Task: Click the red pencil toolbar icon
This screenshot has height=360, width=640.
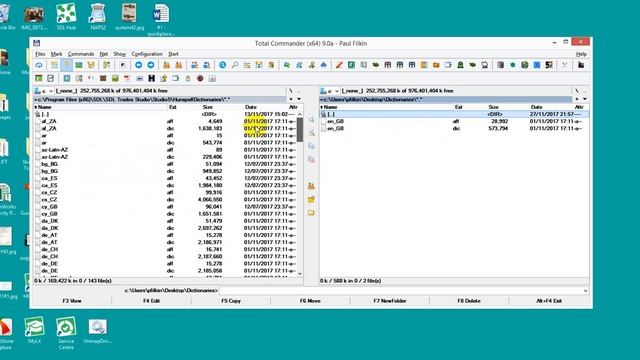Action: click(339, 65)
